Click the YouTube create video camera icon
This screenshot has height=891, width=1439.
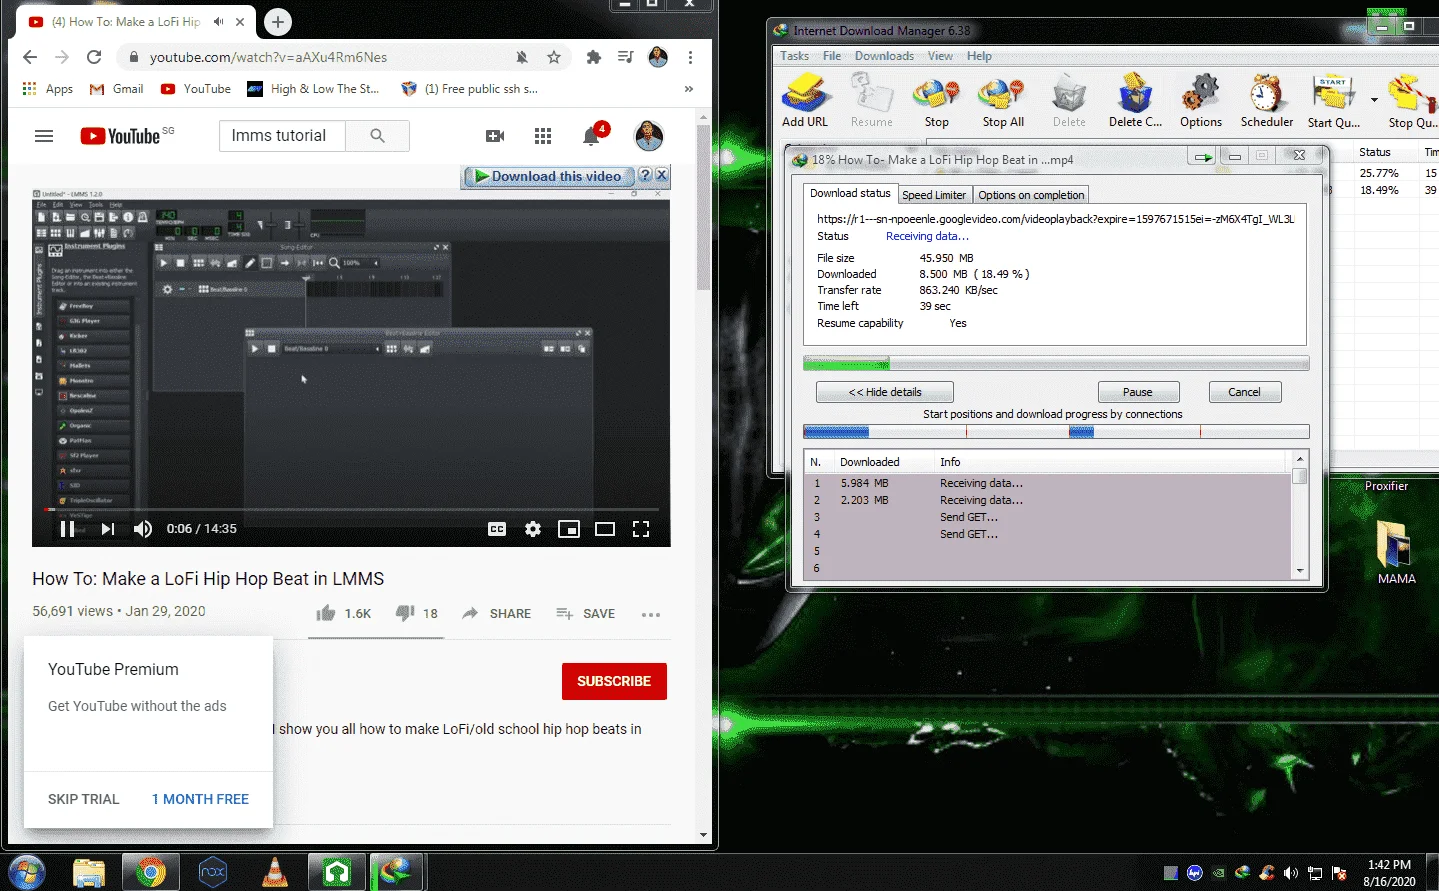pyautogui.click(x=495, y=136)
